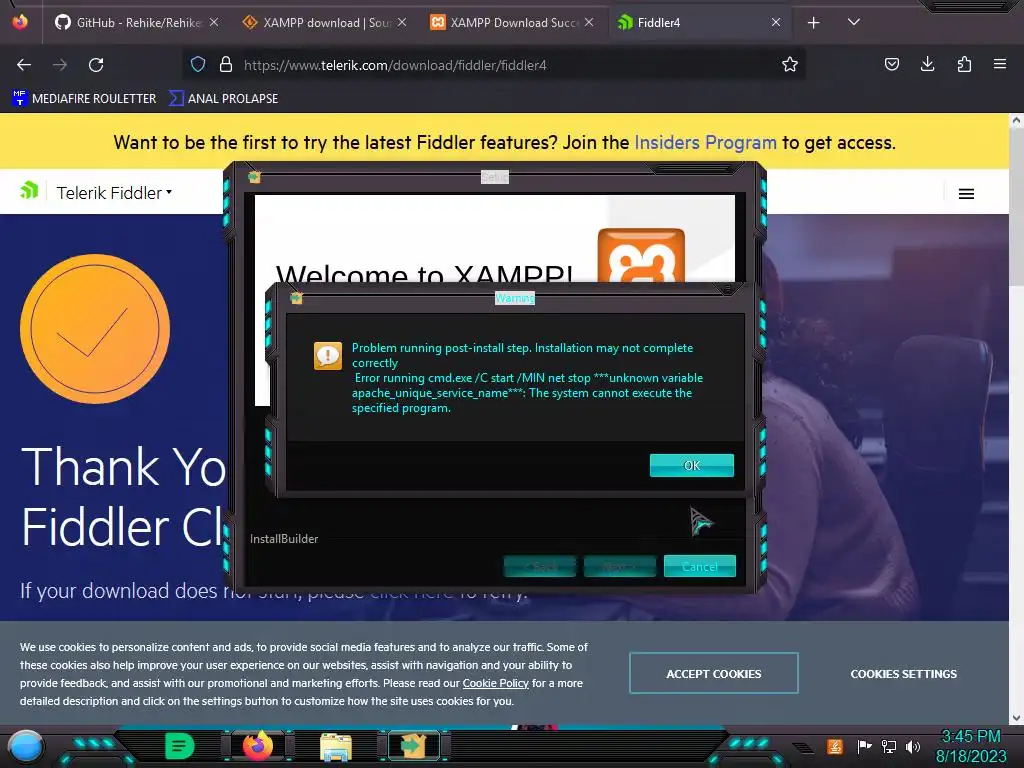Click the page scrollbar up arrow
This screenshot has height=768, width=1024.
click(x=1016, y=120)
